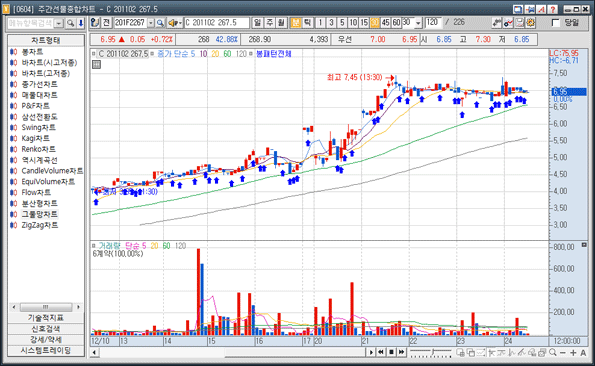Click the minus zoom-out icon
The image size is (595, 366).
[x=563, y=353]
